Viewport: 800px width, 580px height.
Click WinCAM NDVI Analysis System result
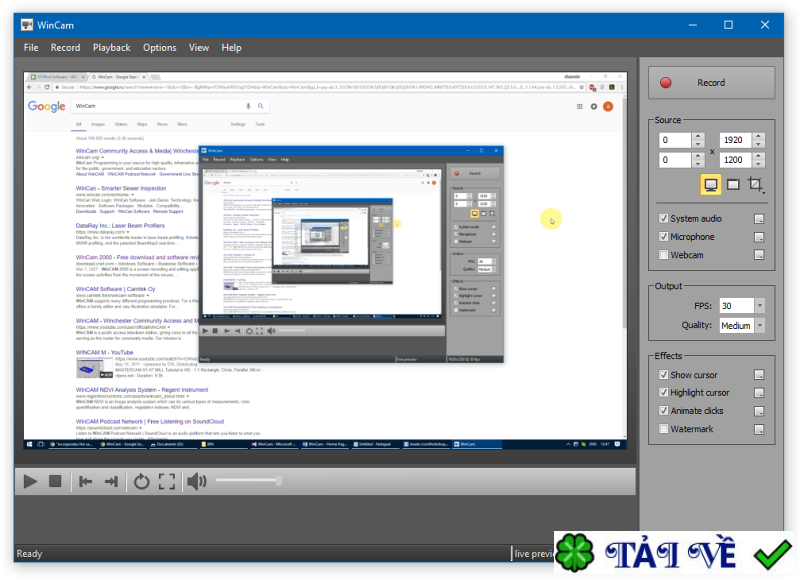pyautogui.click(x=142, y=390)
